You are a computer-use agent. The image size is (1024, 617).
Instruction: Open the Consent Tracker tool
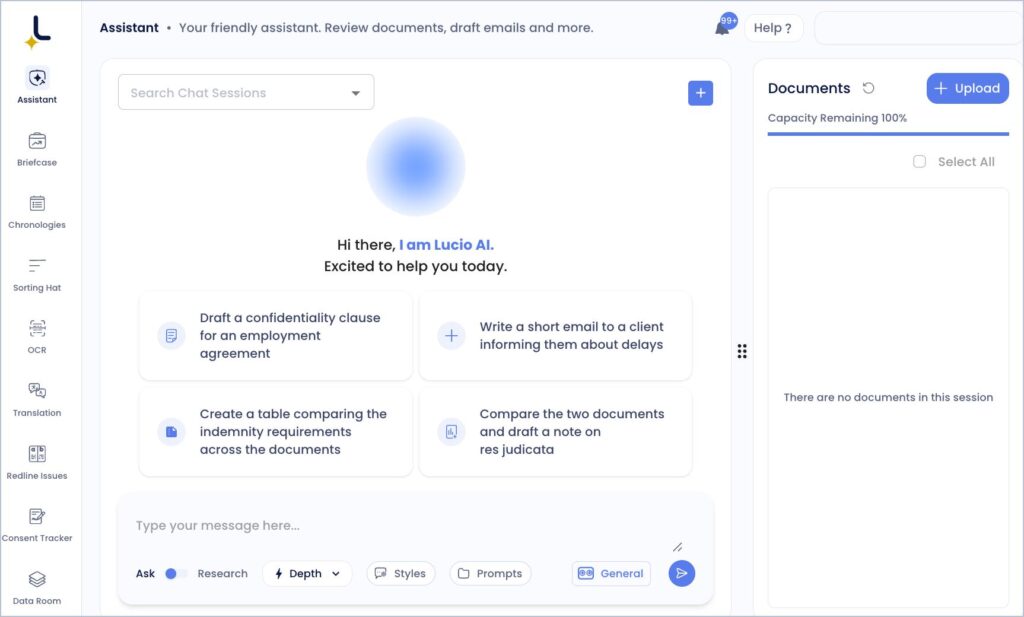pos(37,525)
